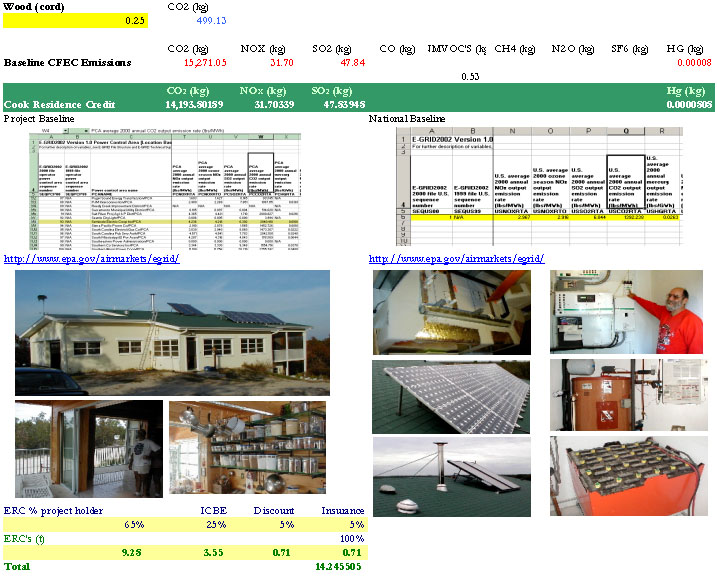
Task: Select the 0.71 Discount ERC value
Action: click(x=282, y=553)
